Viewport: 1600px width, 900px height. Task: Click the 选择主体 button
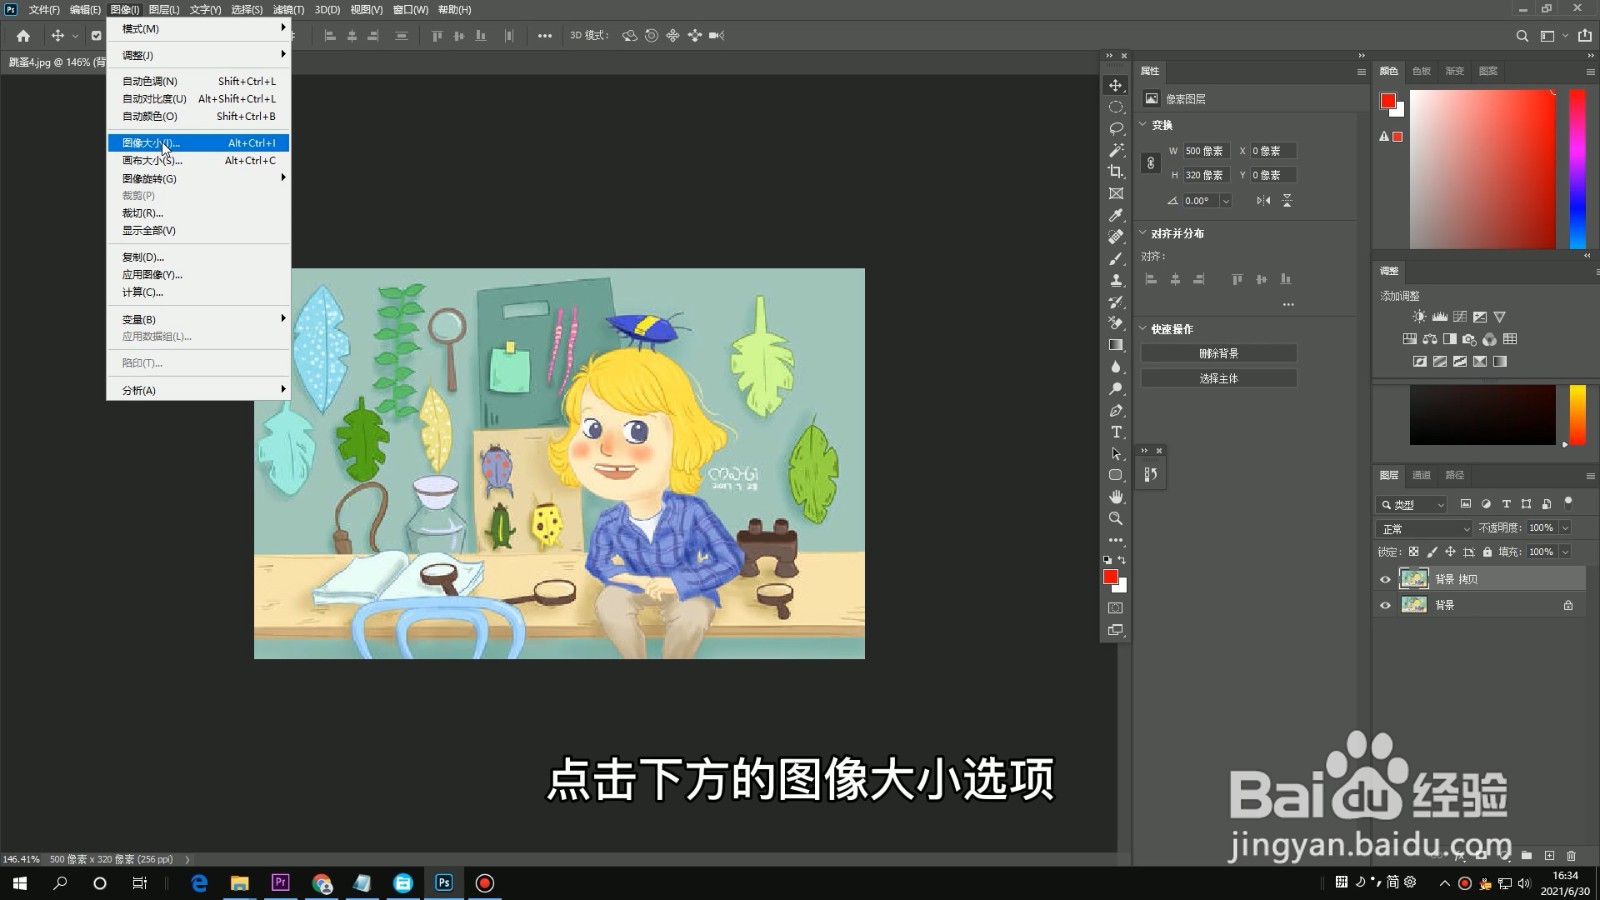coord(1219,379)
